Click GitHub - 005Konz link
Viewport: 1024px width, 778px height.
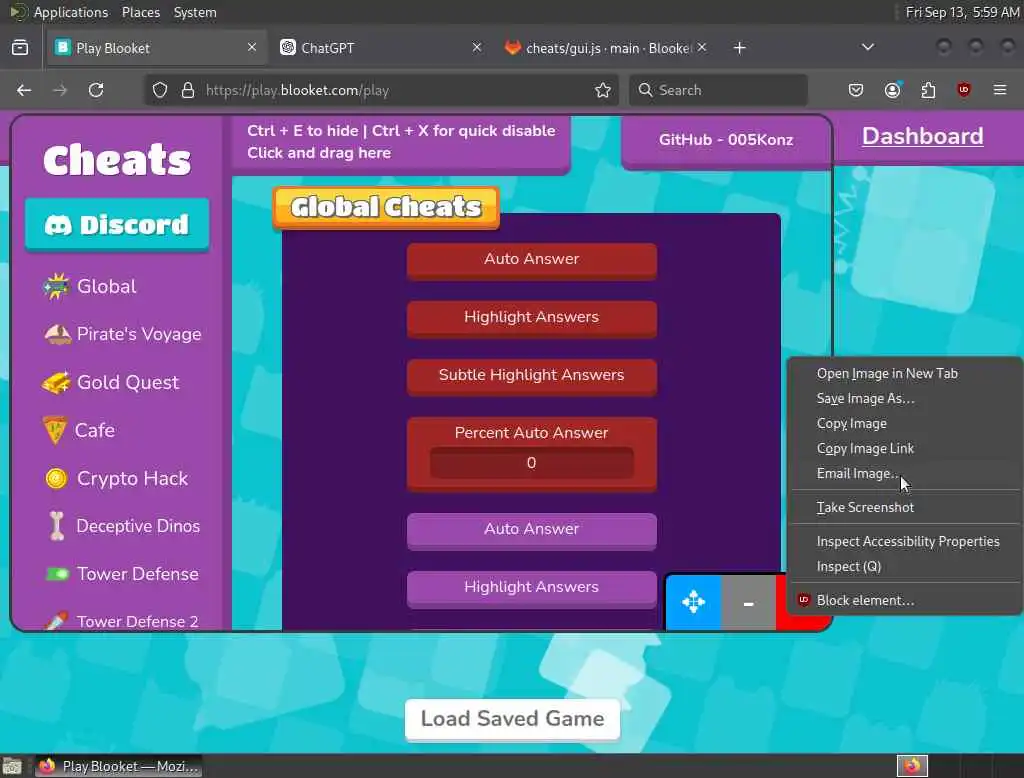click(x=726, y=140)
